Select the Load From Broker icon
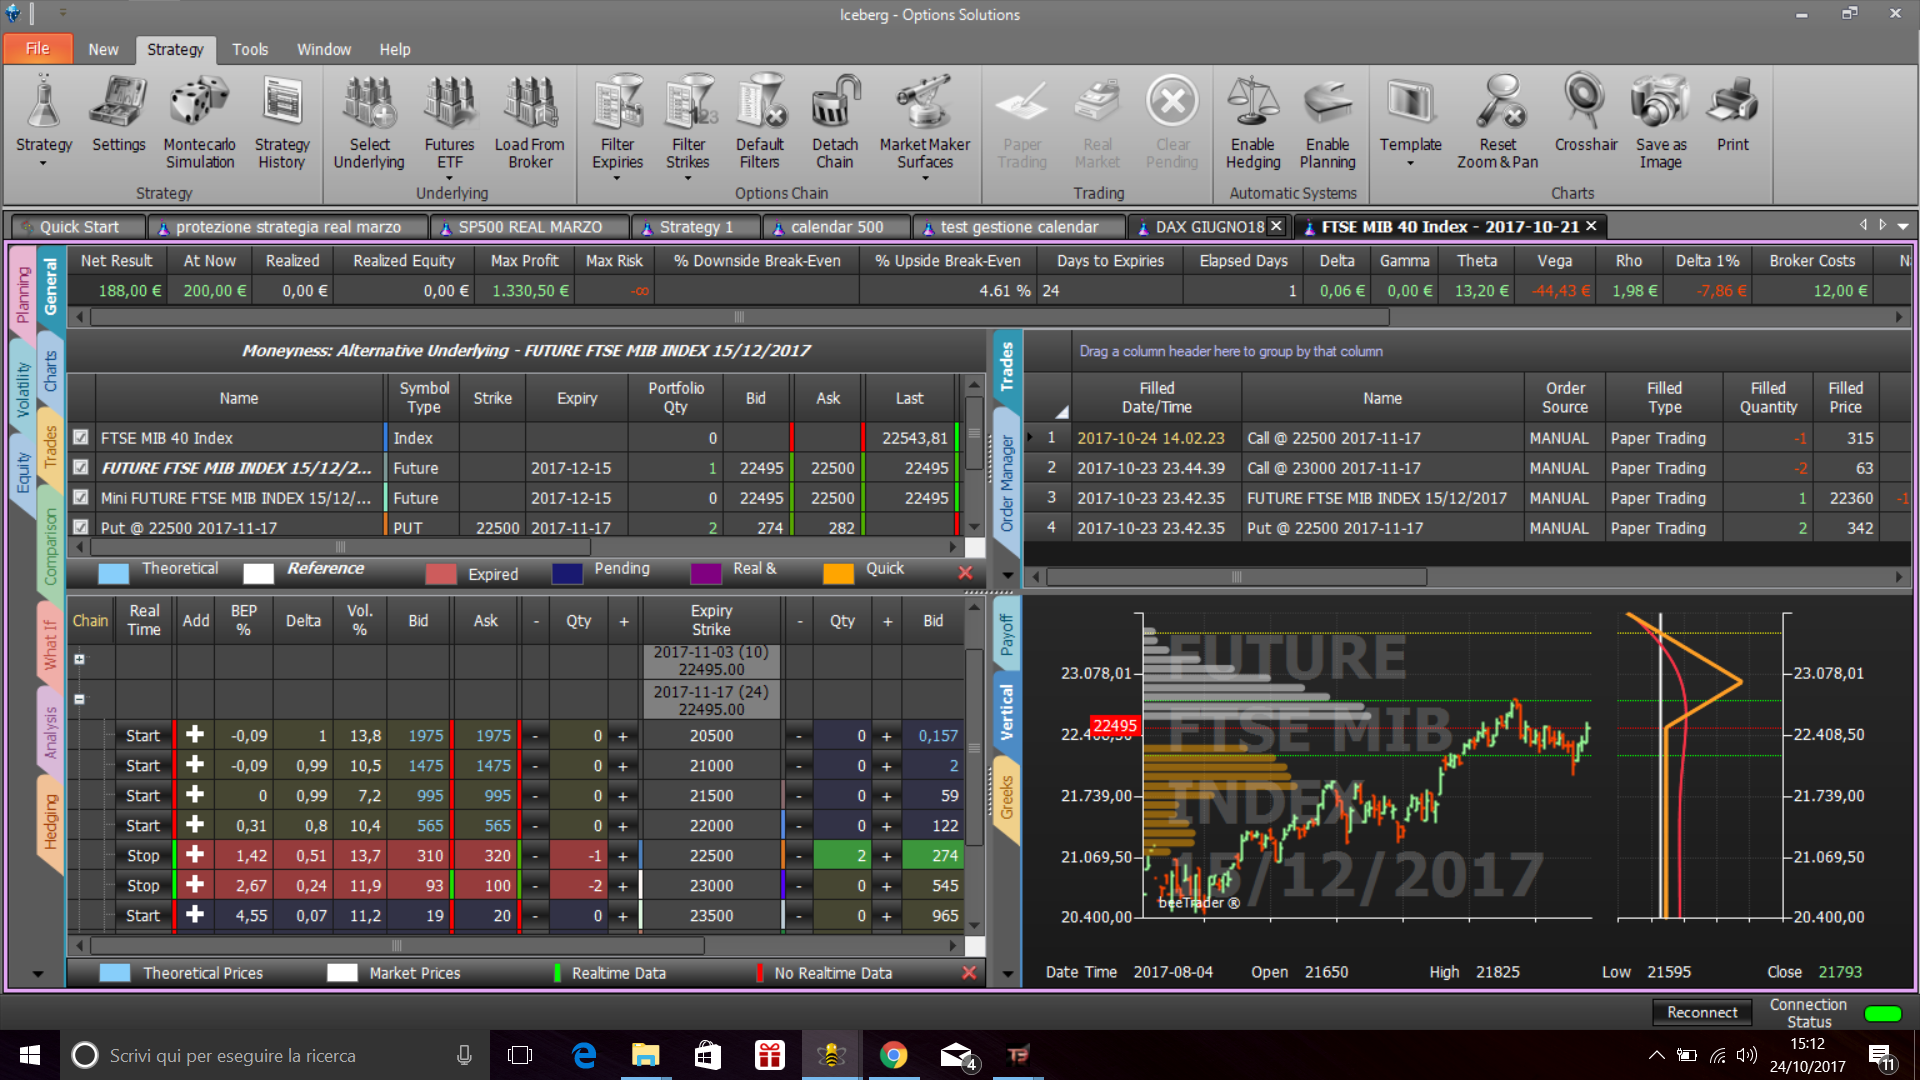 [x=529, y=122]
